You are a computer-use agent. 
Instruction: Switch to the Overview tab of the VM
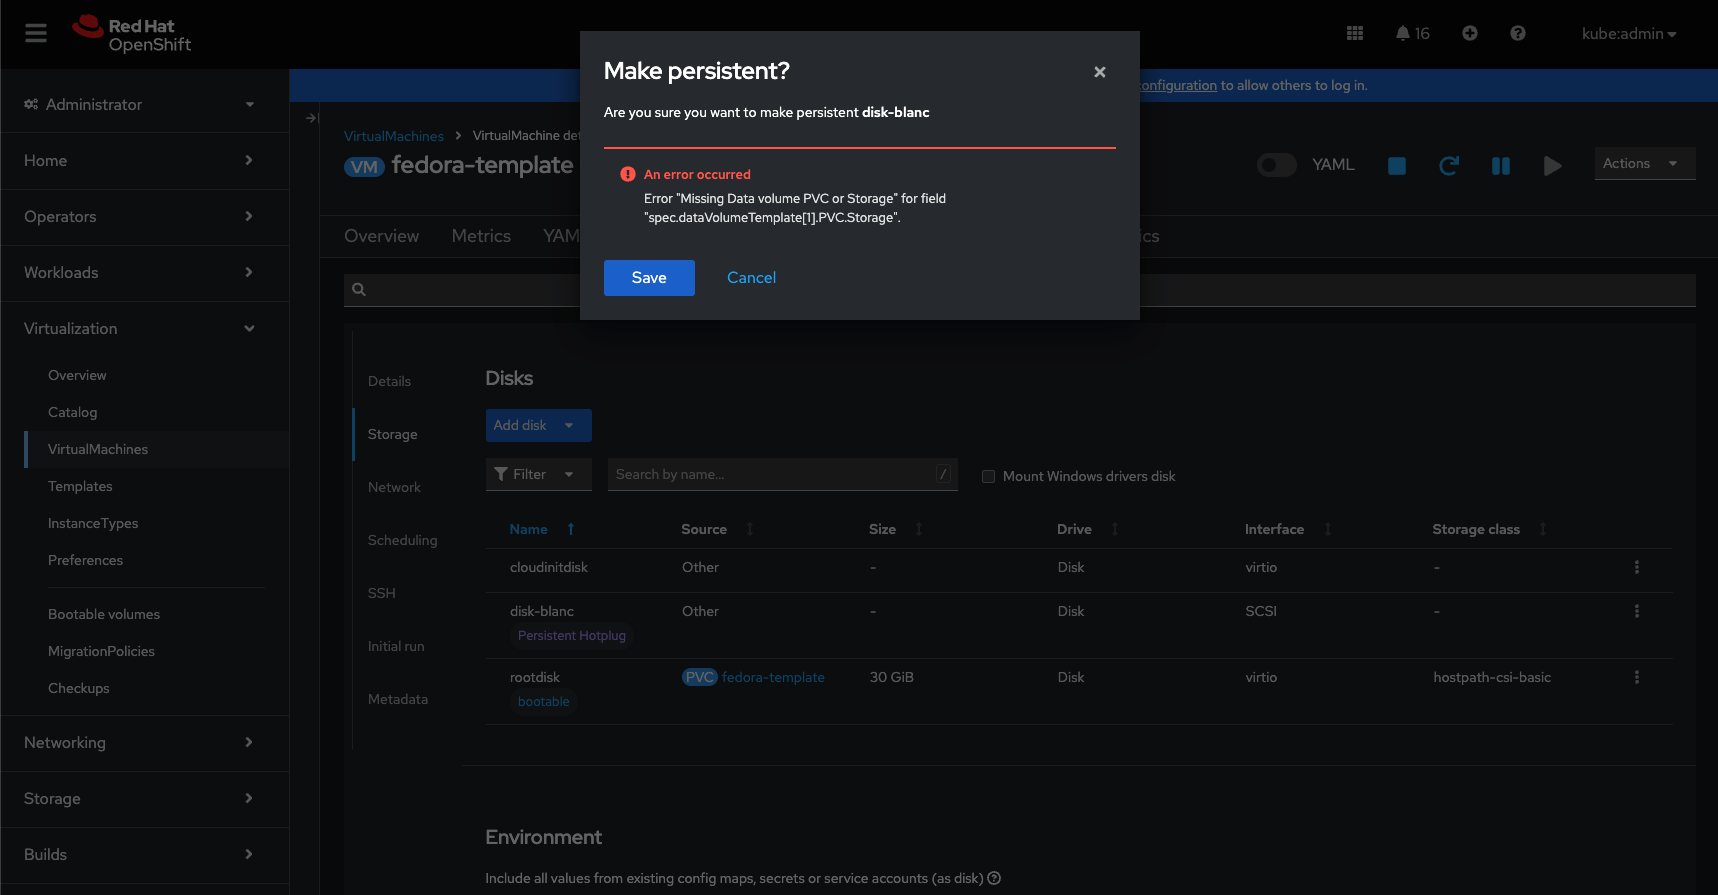tap(382, 236)
